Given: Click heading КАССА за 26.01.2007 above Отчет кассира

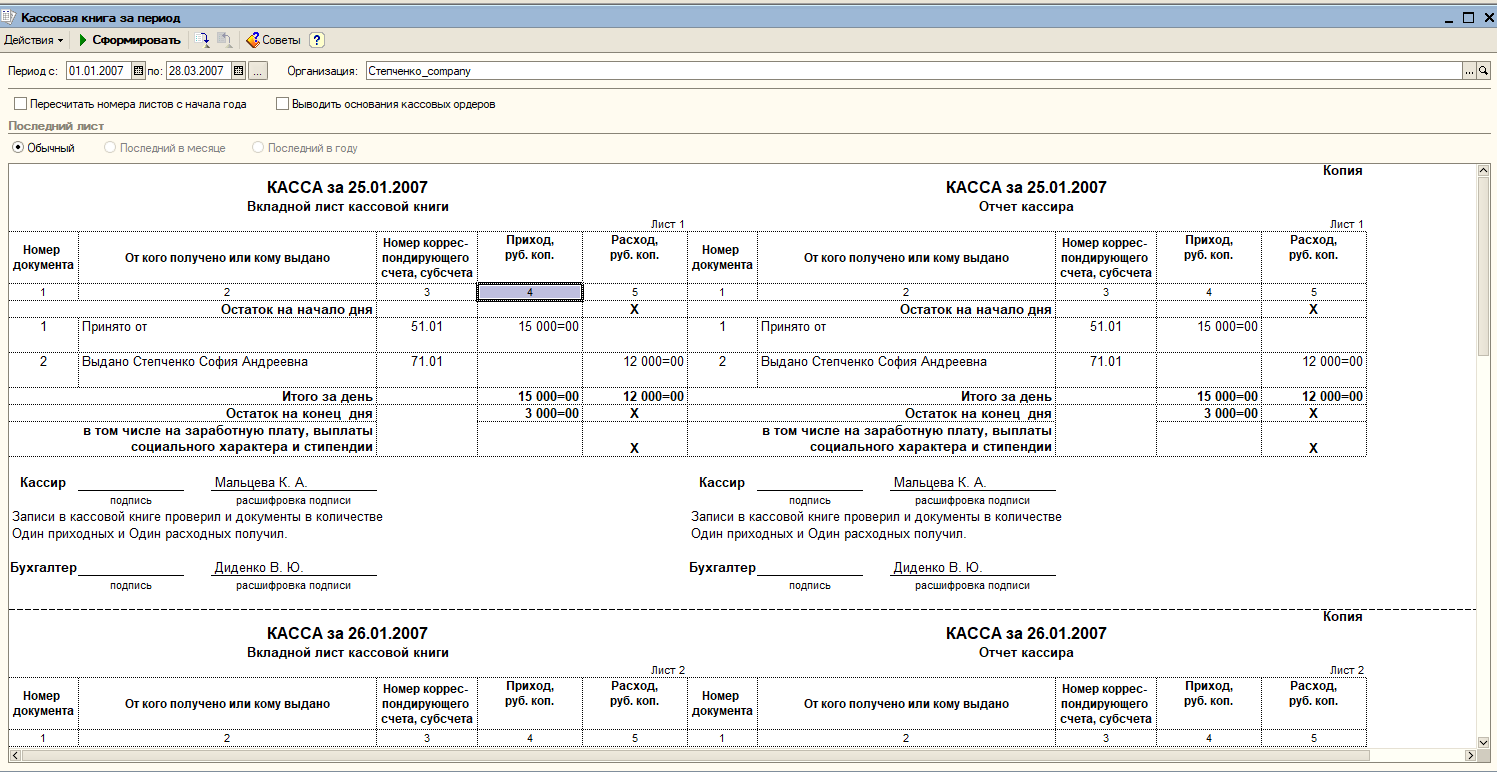Looking at the screenshot, I should click(1026, 633).
